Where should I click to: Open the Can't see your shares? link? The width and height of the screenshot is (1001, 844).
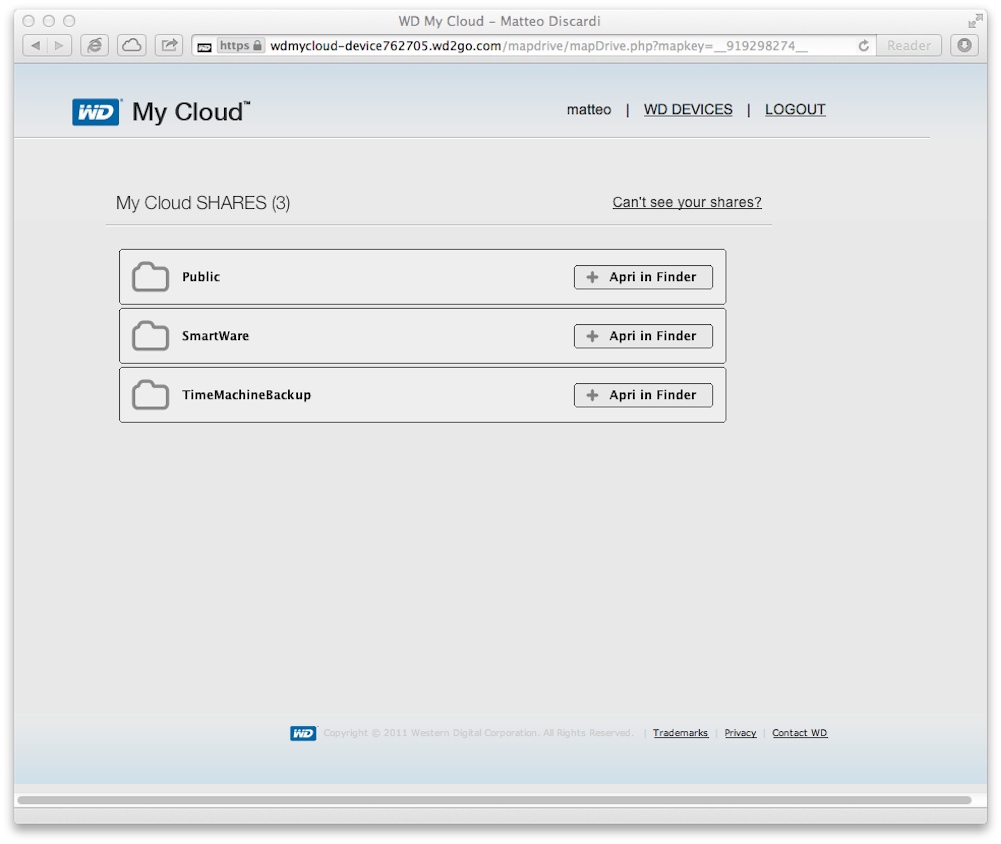[687, 202]
